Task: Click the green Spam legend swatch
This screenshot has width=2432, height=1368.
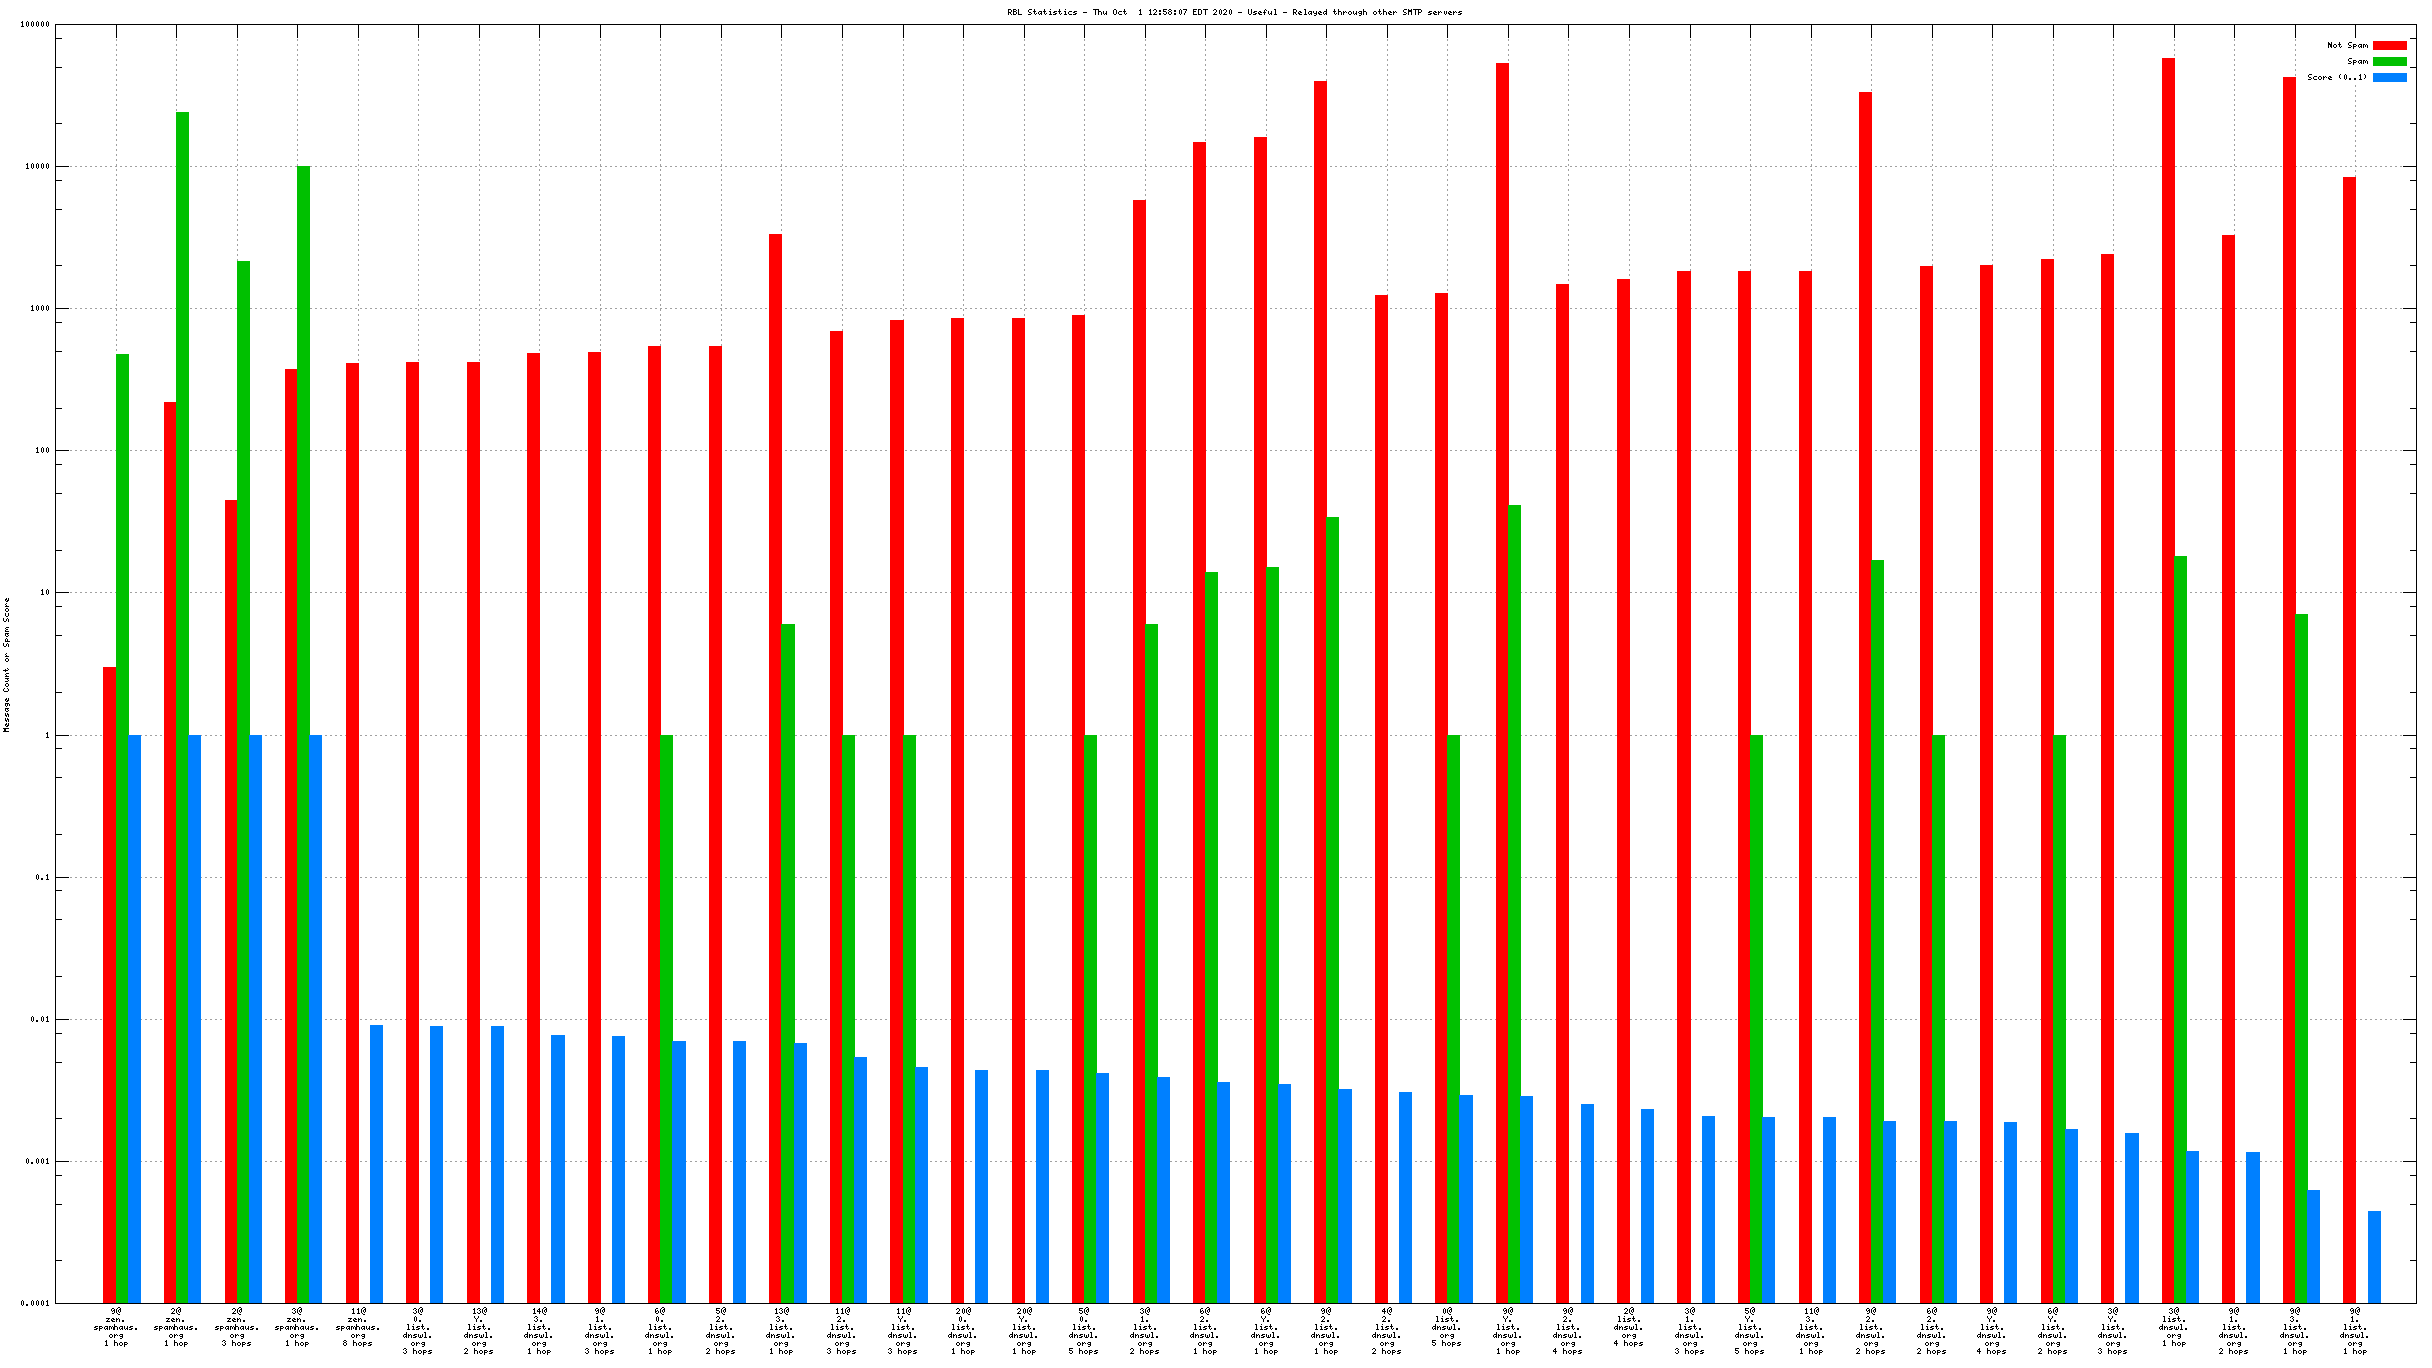Action: [2389, 61]
